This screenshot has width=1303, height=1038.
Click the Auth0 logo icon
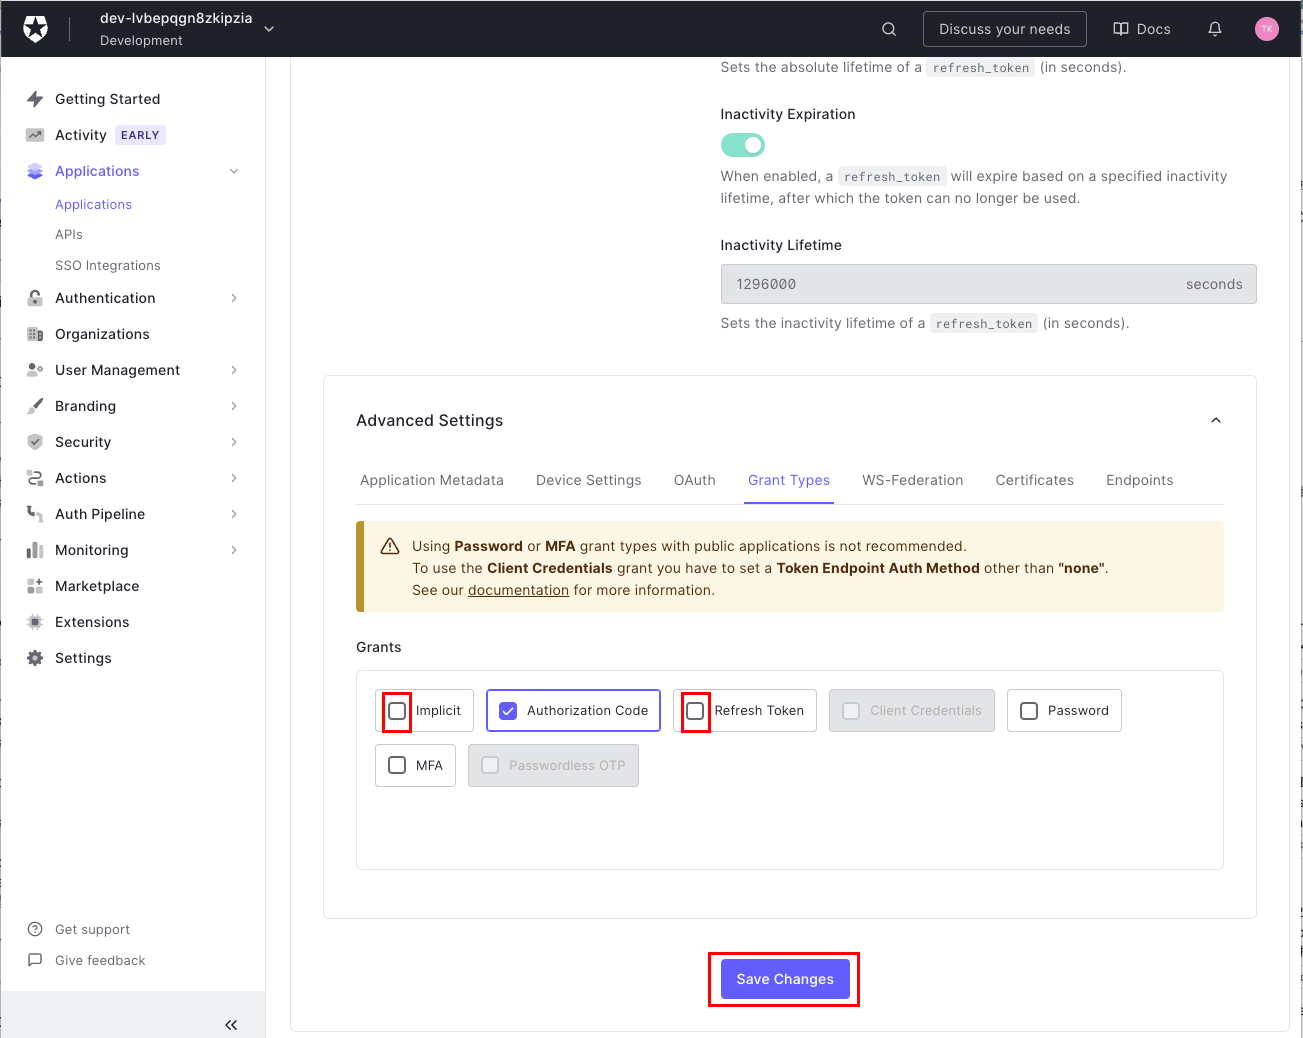coord(35,29)
